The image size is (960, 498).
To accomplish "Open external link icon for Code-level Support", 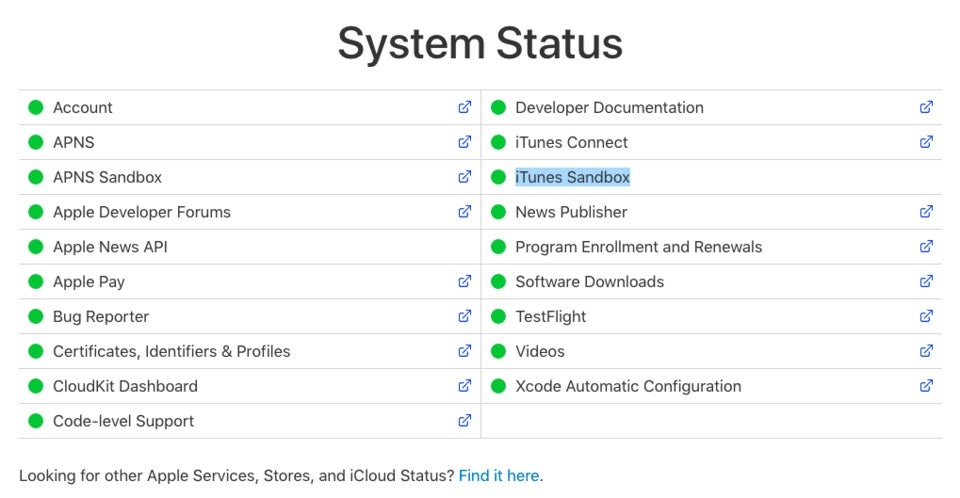I will [465, 421].
